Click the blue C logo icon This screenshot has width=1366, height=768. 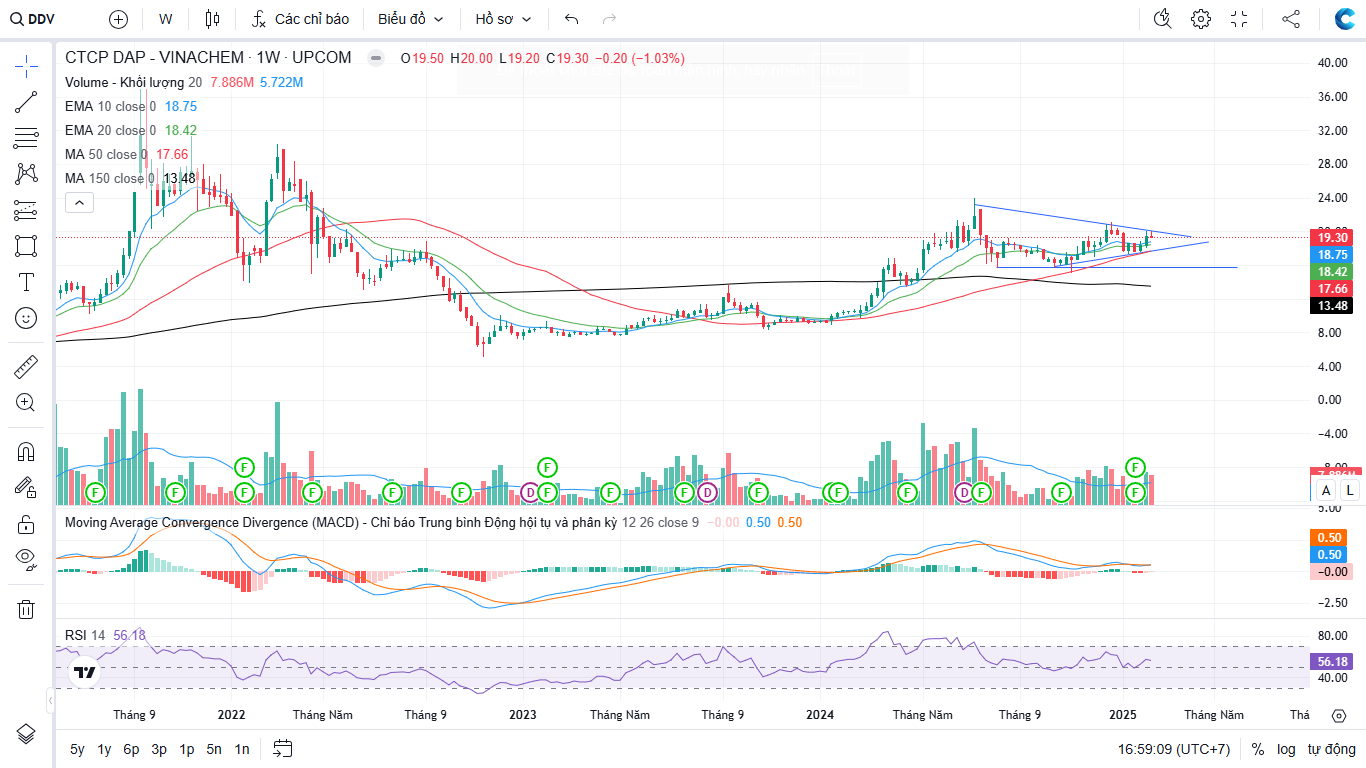click(1345, 19)
